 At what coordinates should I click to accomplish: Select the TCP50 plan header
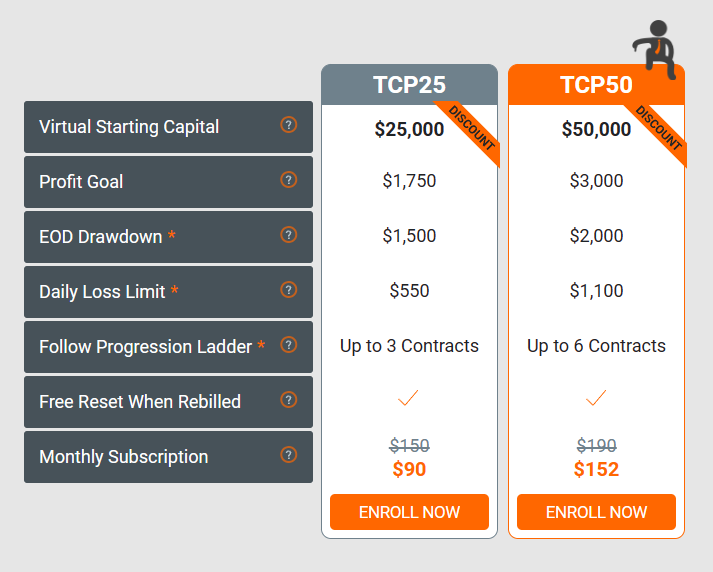click(596, 85)
